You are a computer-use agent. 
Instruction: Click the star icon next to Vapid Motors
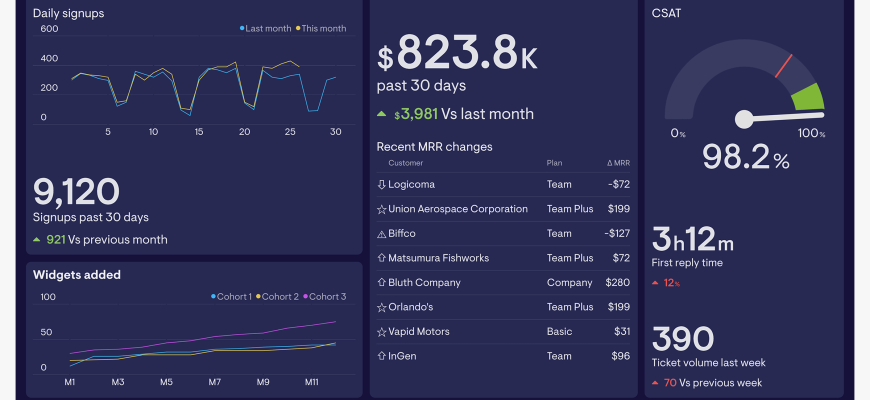click(x=381, y=332)
